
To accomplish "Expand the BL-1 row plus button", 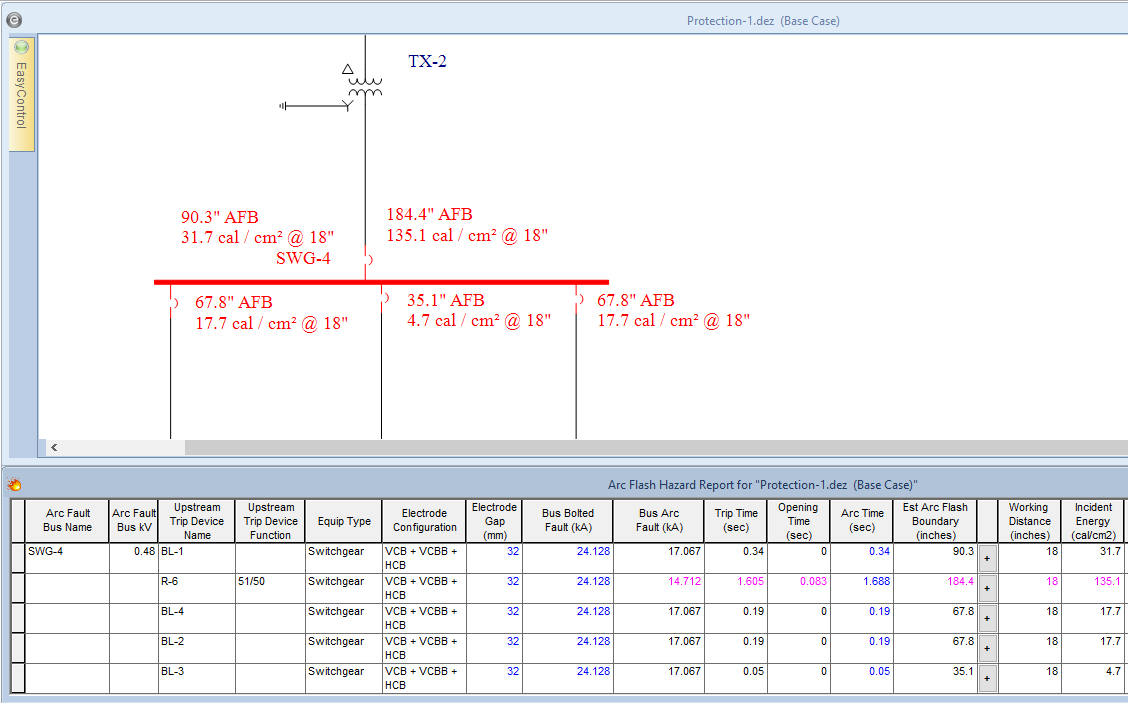I will (x=986, y=558).
